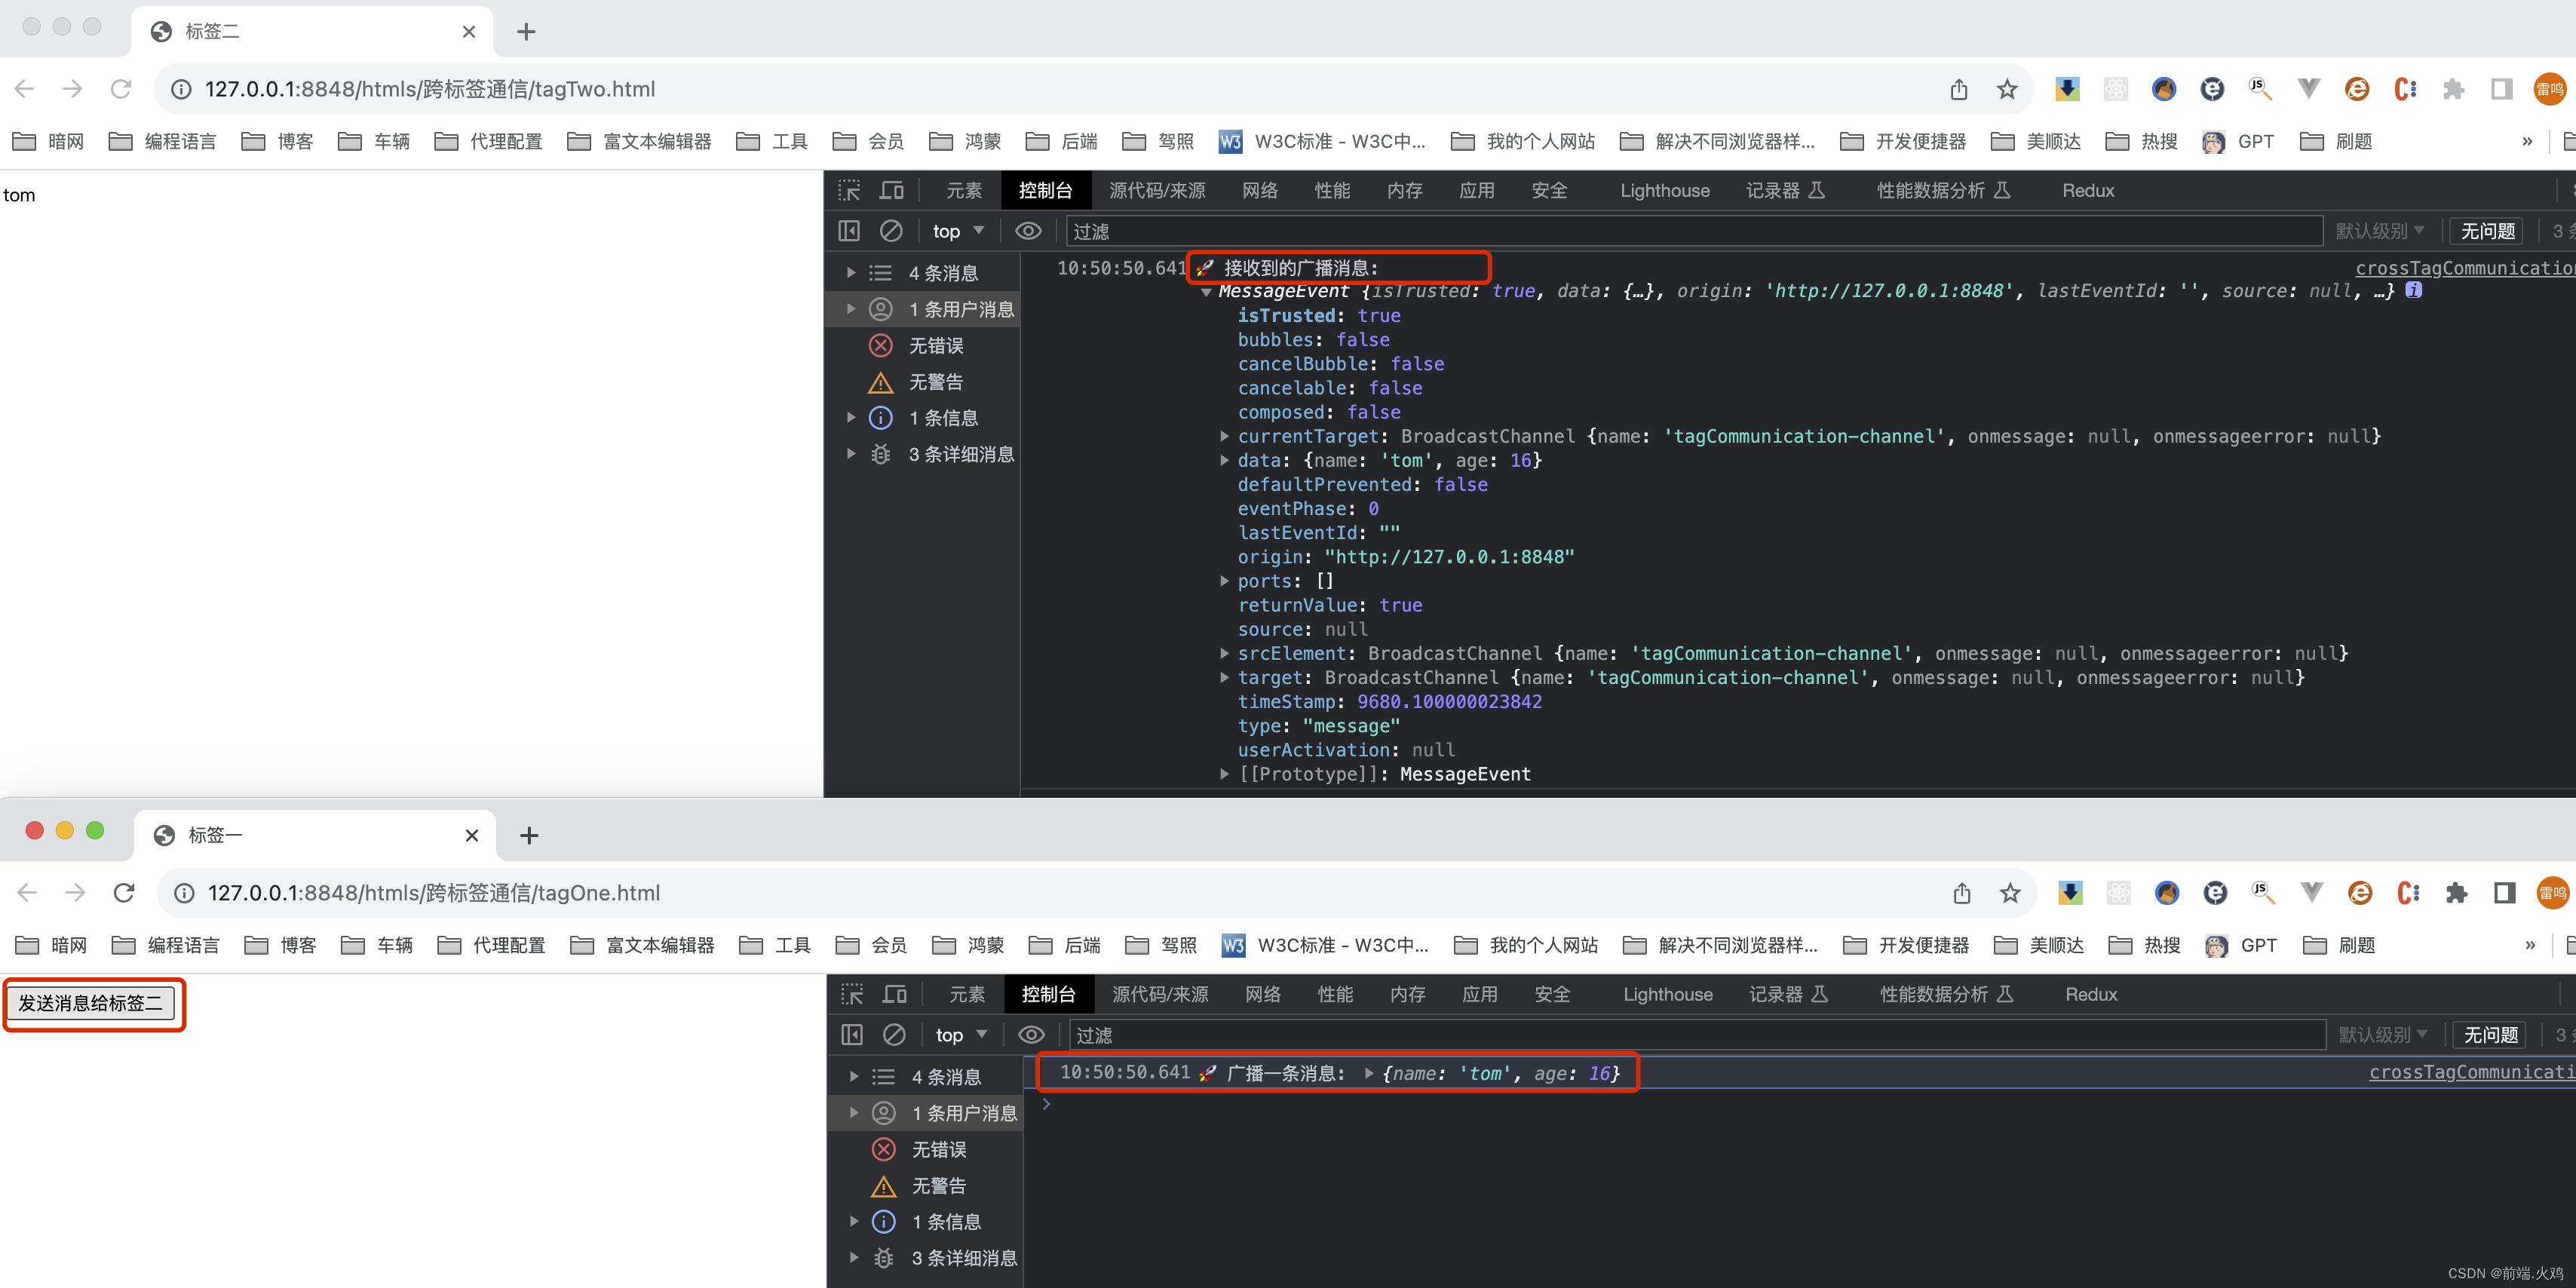This screenshot has height=1288, width=2576.
Task: Expand logged object {name: 'tom', age: 16} in bottom console
Action: tap(1369, 1073)
